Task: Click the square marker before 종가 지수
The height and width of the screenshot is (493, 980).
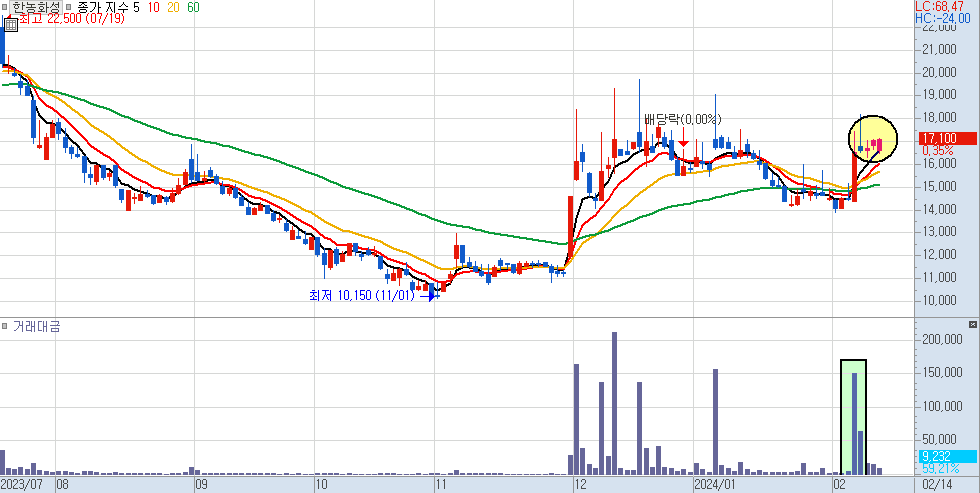Action: 68,8
